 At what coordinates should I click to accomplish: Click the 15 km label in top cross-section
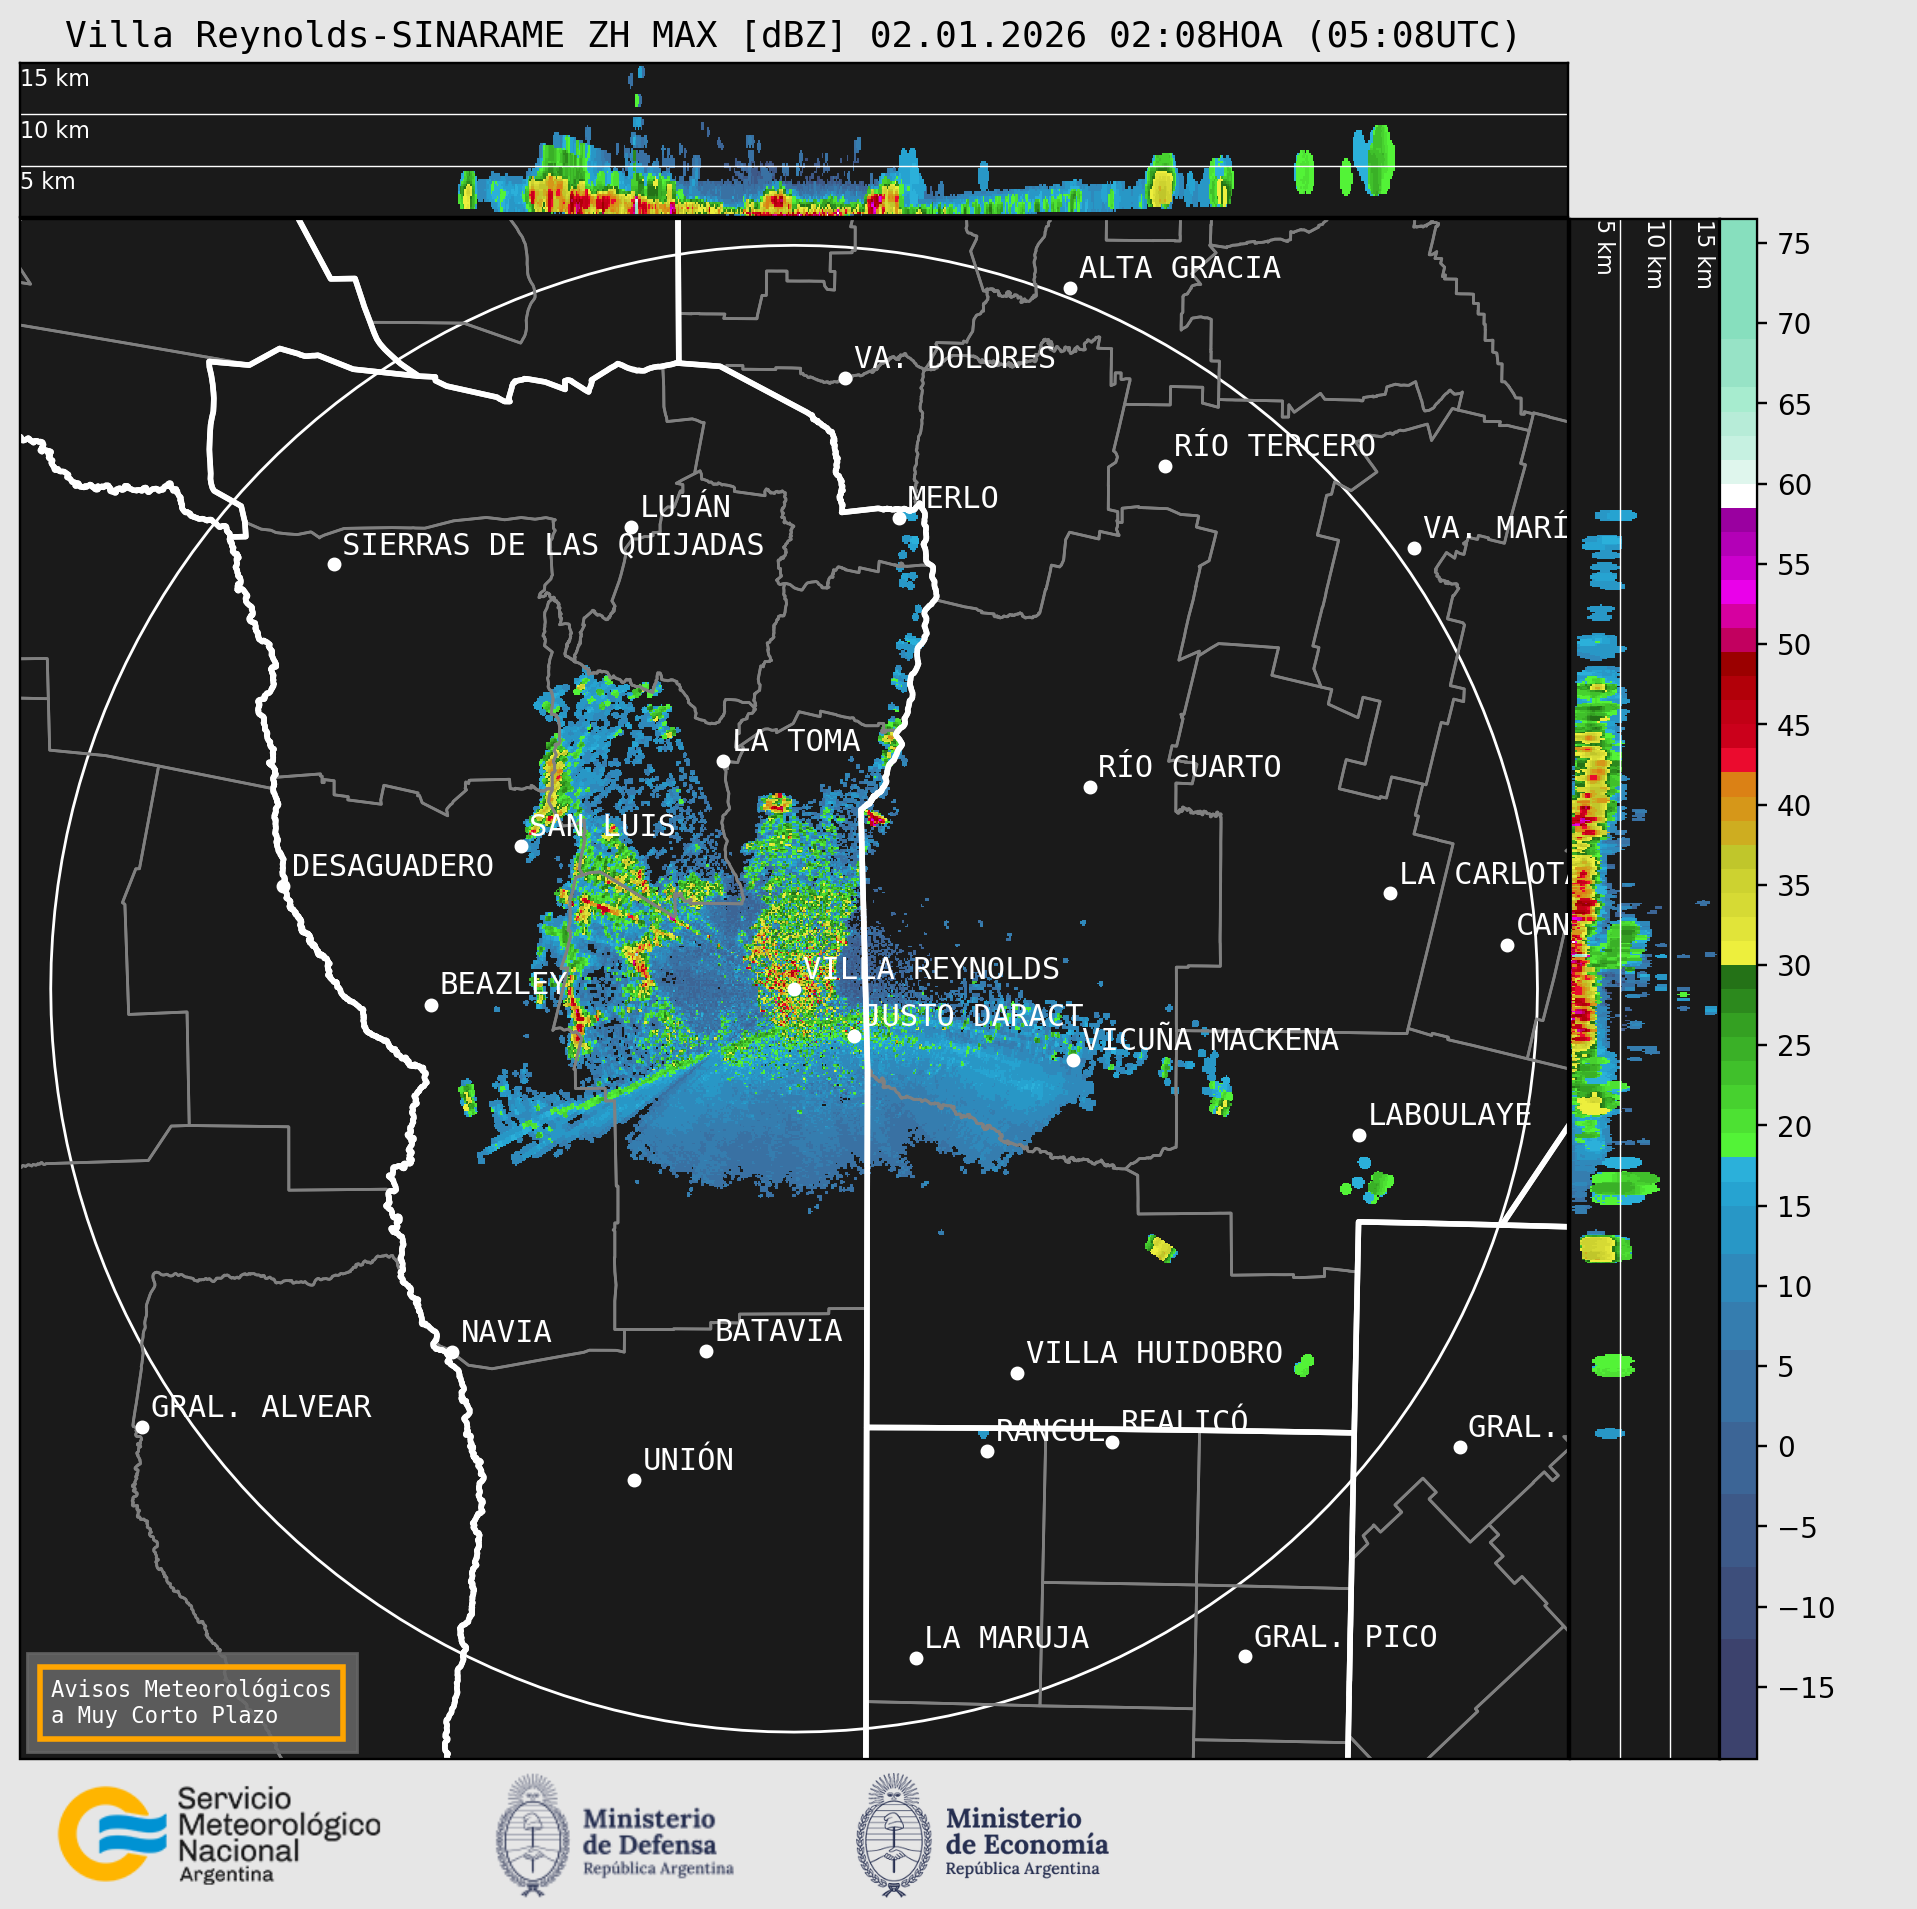[x=54, y=78]
